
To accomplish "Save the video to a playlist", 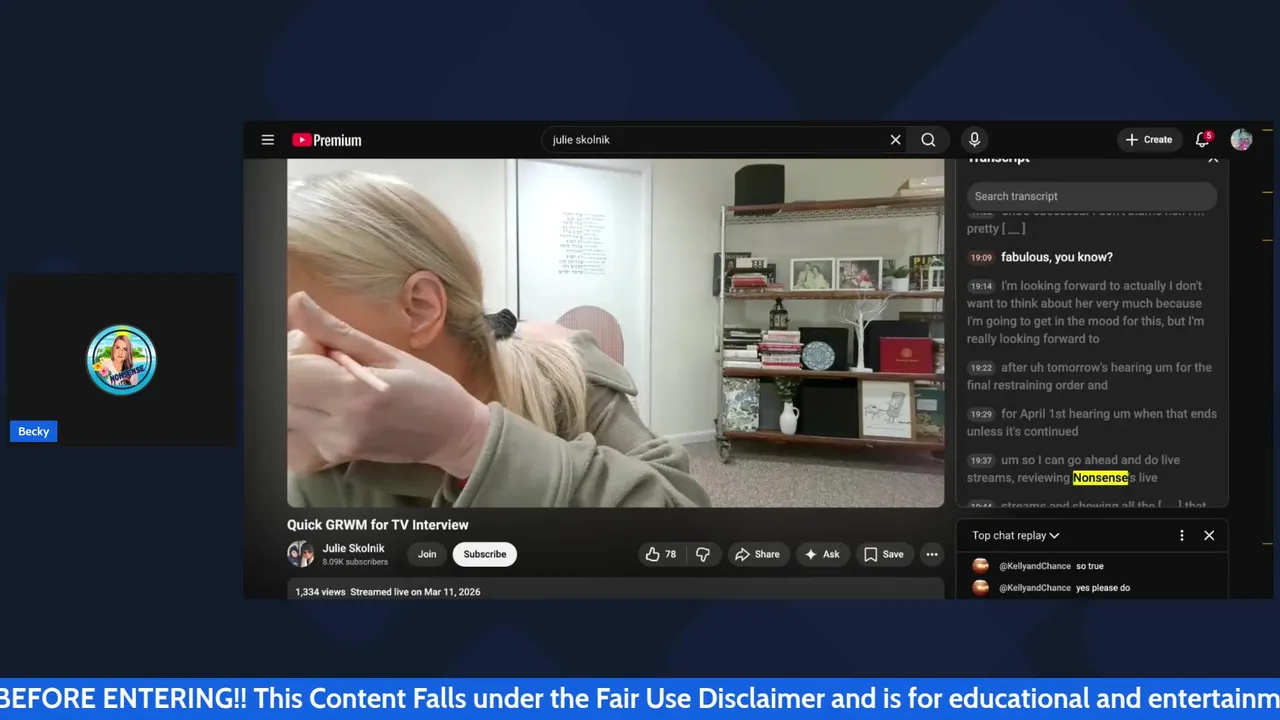I will pyautogui.click(x=884, y=554).
